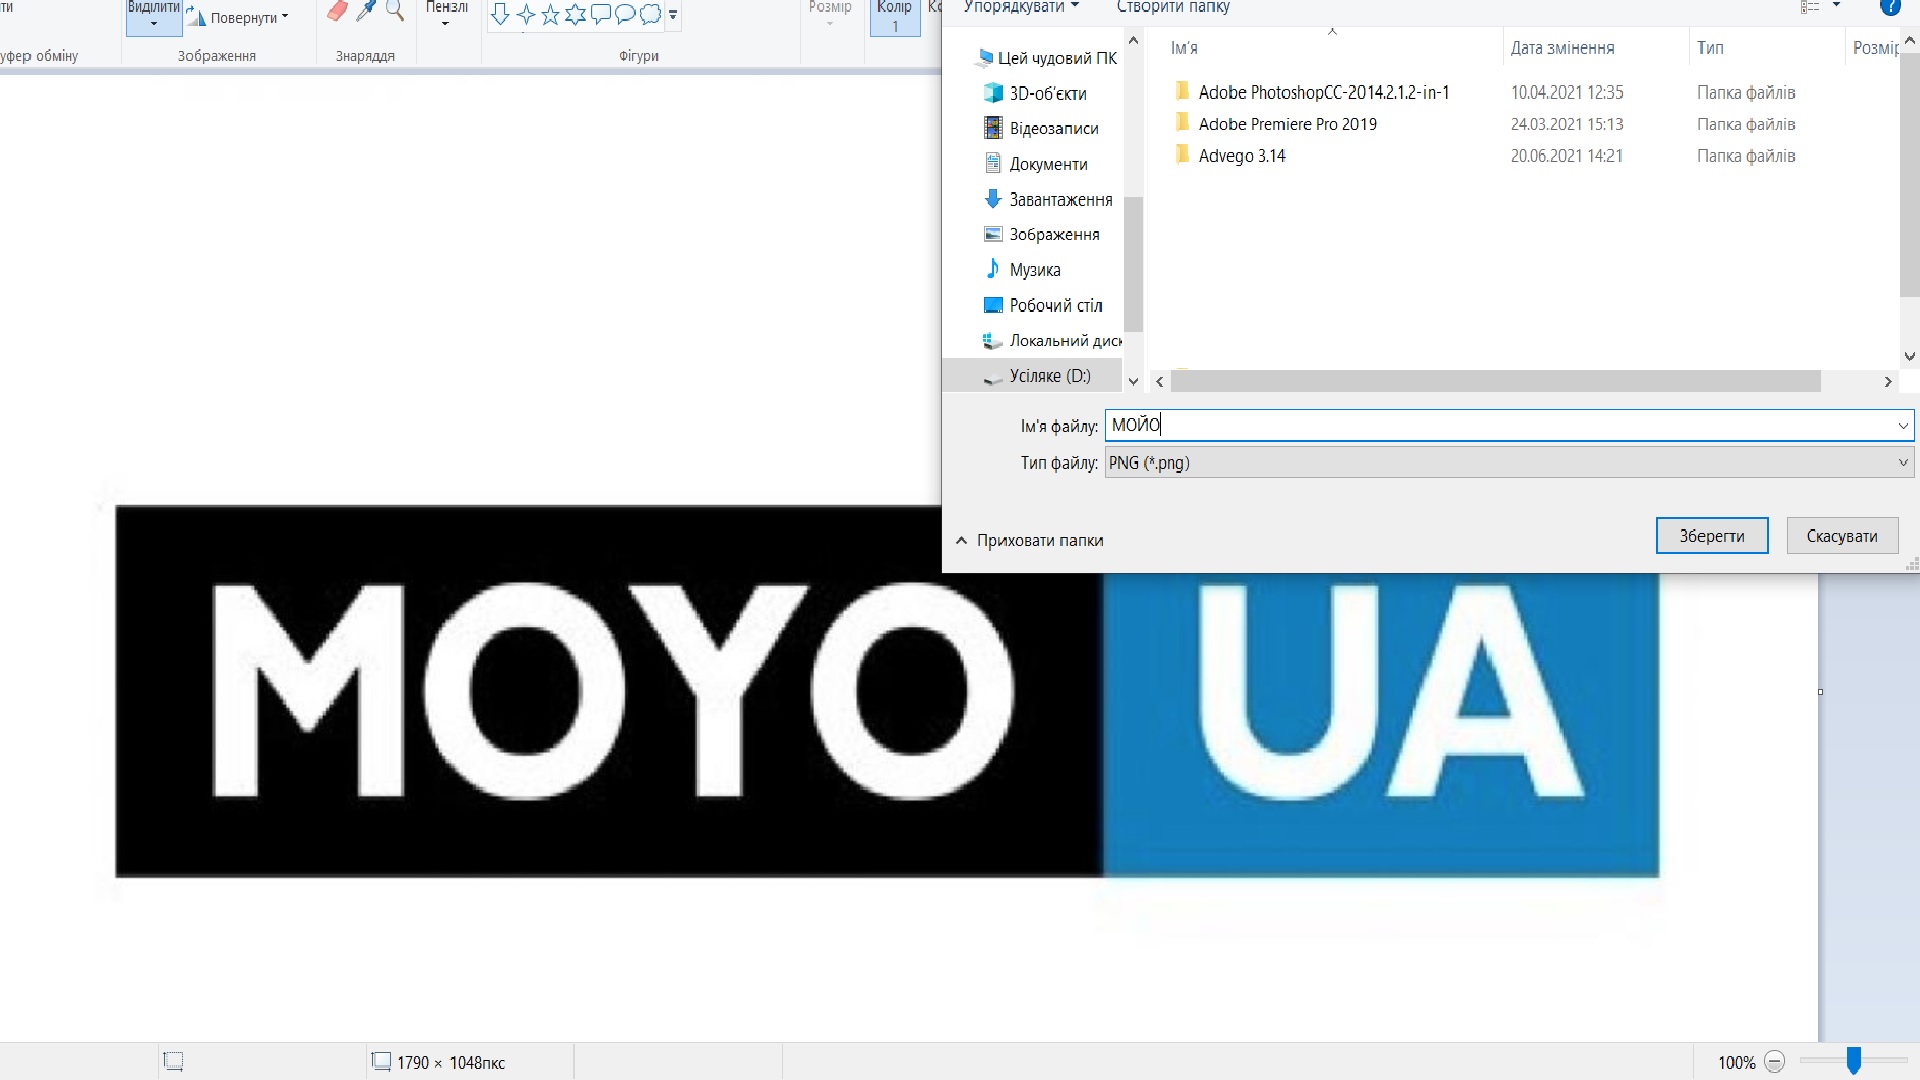Viewport: 1920px width, 1080px height.
Task: Open the dialog help icon
Action: pos(1890,7)
